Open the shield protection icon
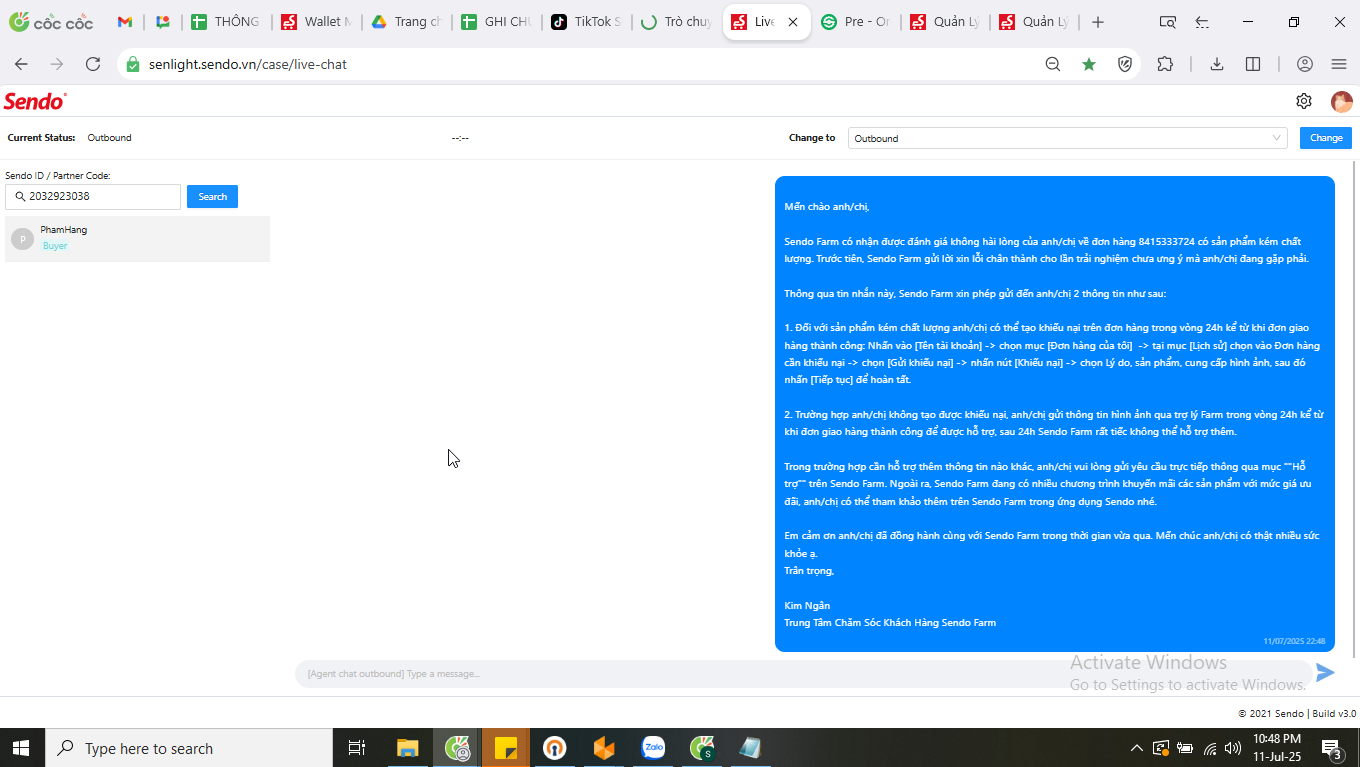This screenshot has height=767, width=1360. point(1125,64)
